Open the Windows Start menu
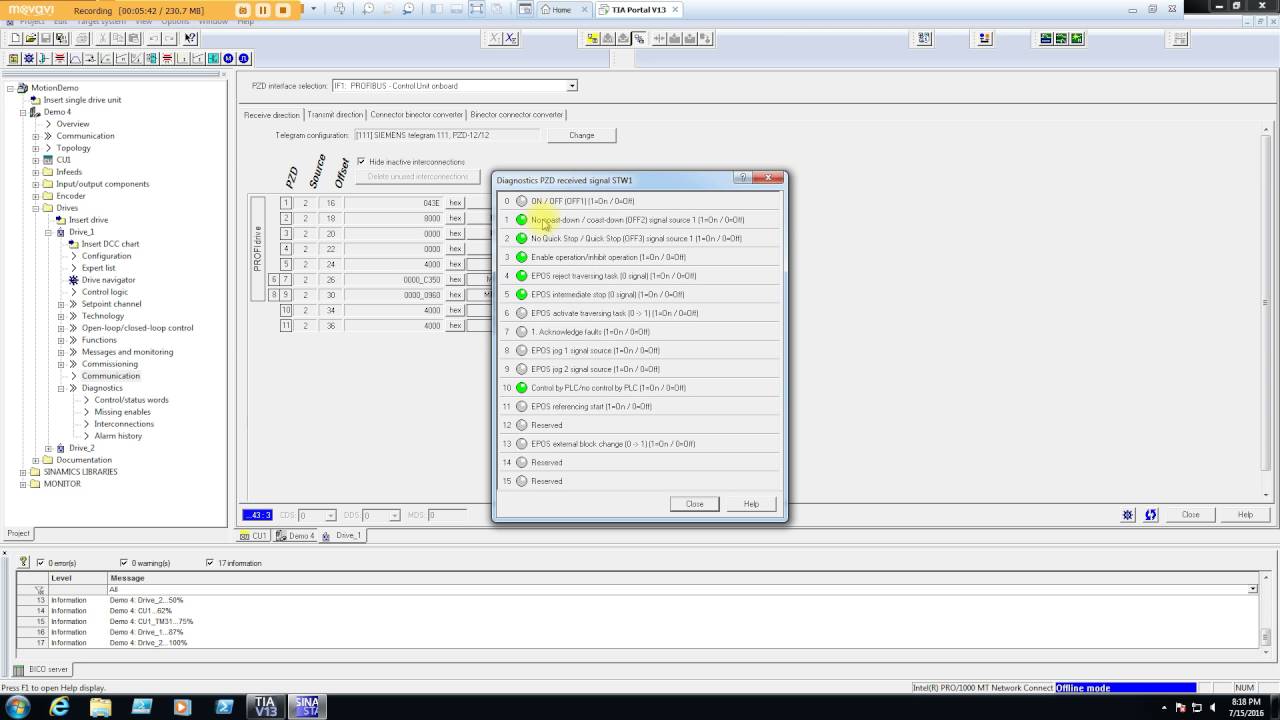The width and height of the screenshot is (1280, 720). tap(18, 707)
